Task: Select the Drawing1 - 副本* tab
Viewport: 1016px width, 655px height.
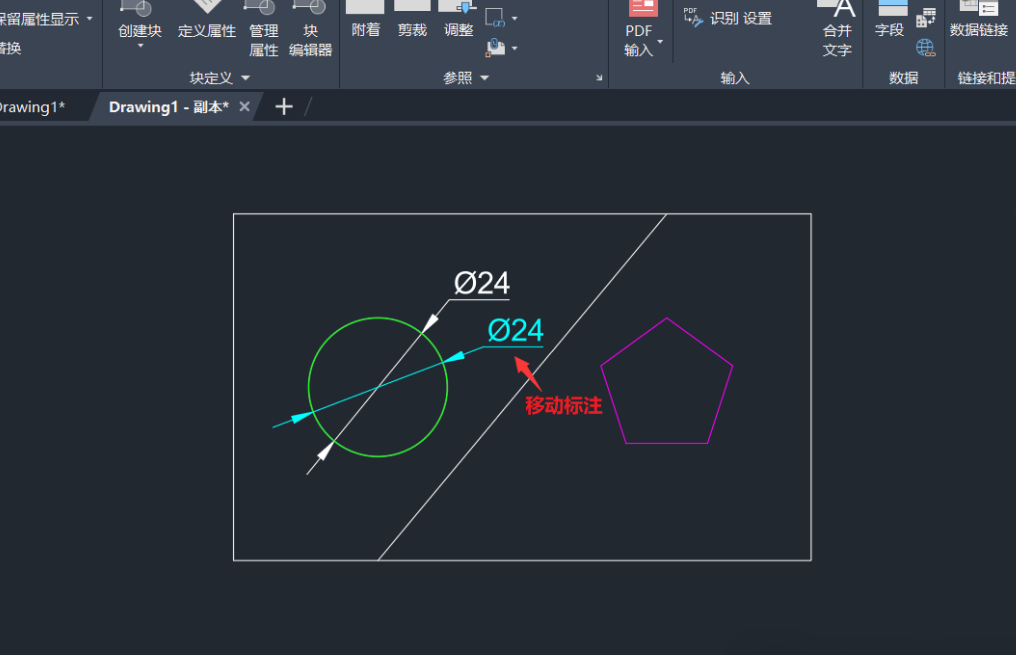Action: (168, 107)
